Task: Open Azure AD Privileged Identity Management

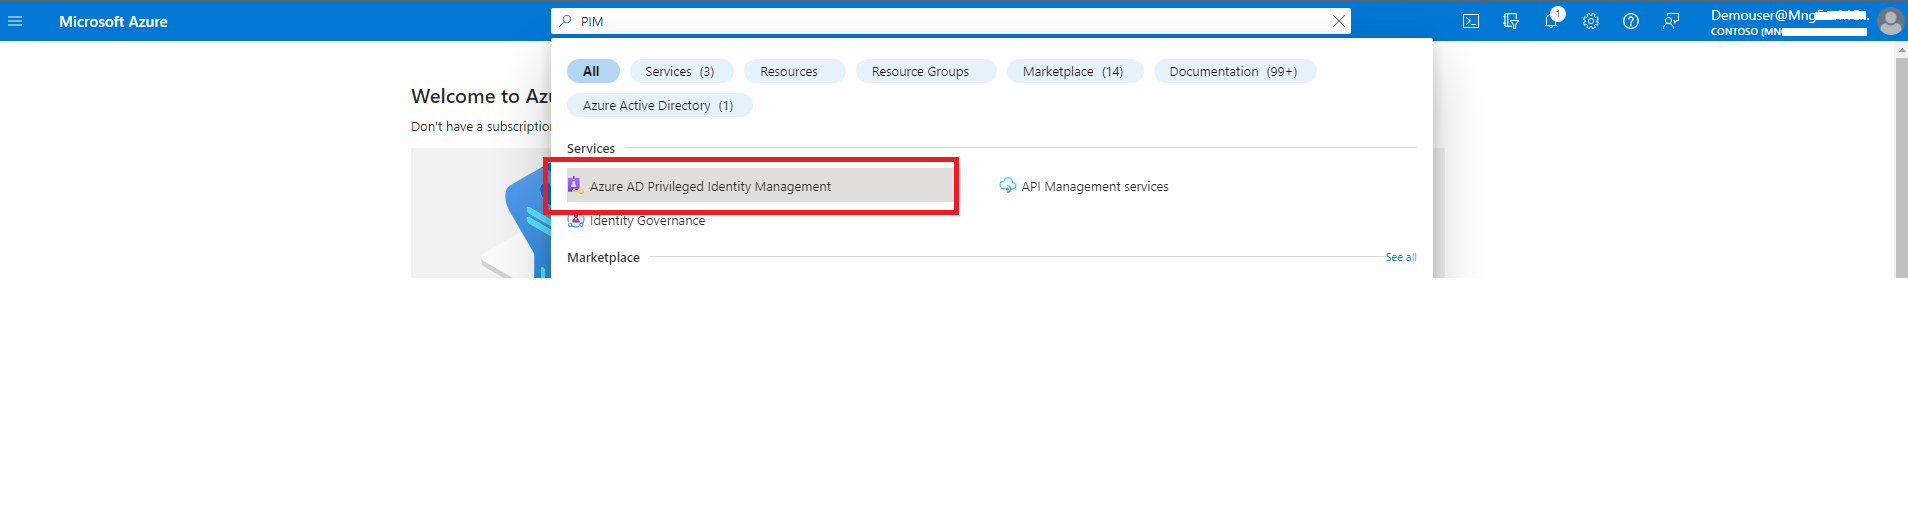Action: coord(710,186)
